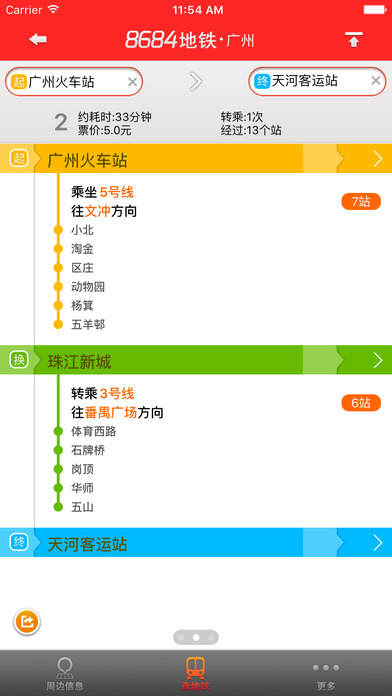
Task: Clear the 广州火车站 start station field
Action: (132, 82)
